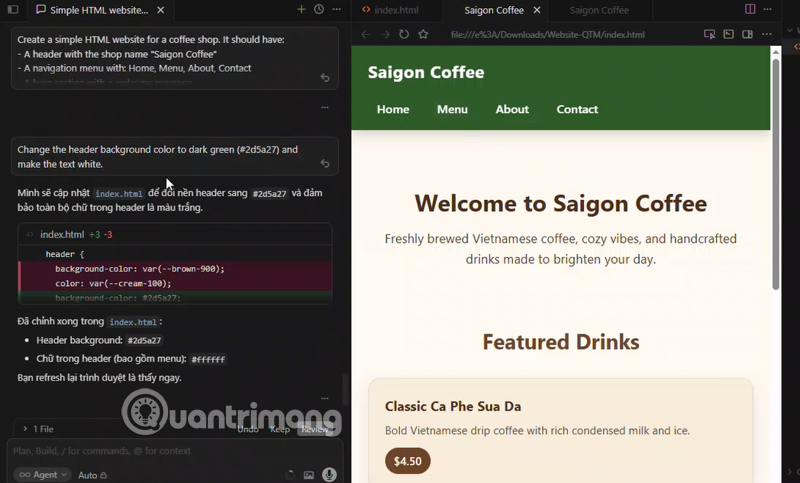Revert the 'Change the header background' message
Viewport: 800px width, 483px height.
tap(325, 163)
